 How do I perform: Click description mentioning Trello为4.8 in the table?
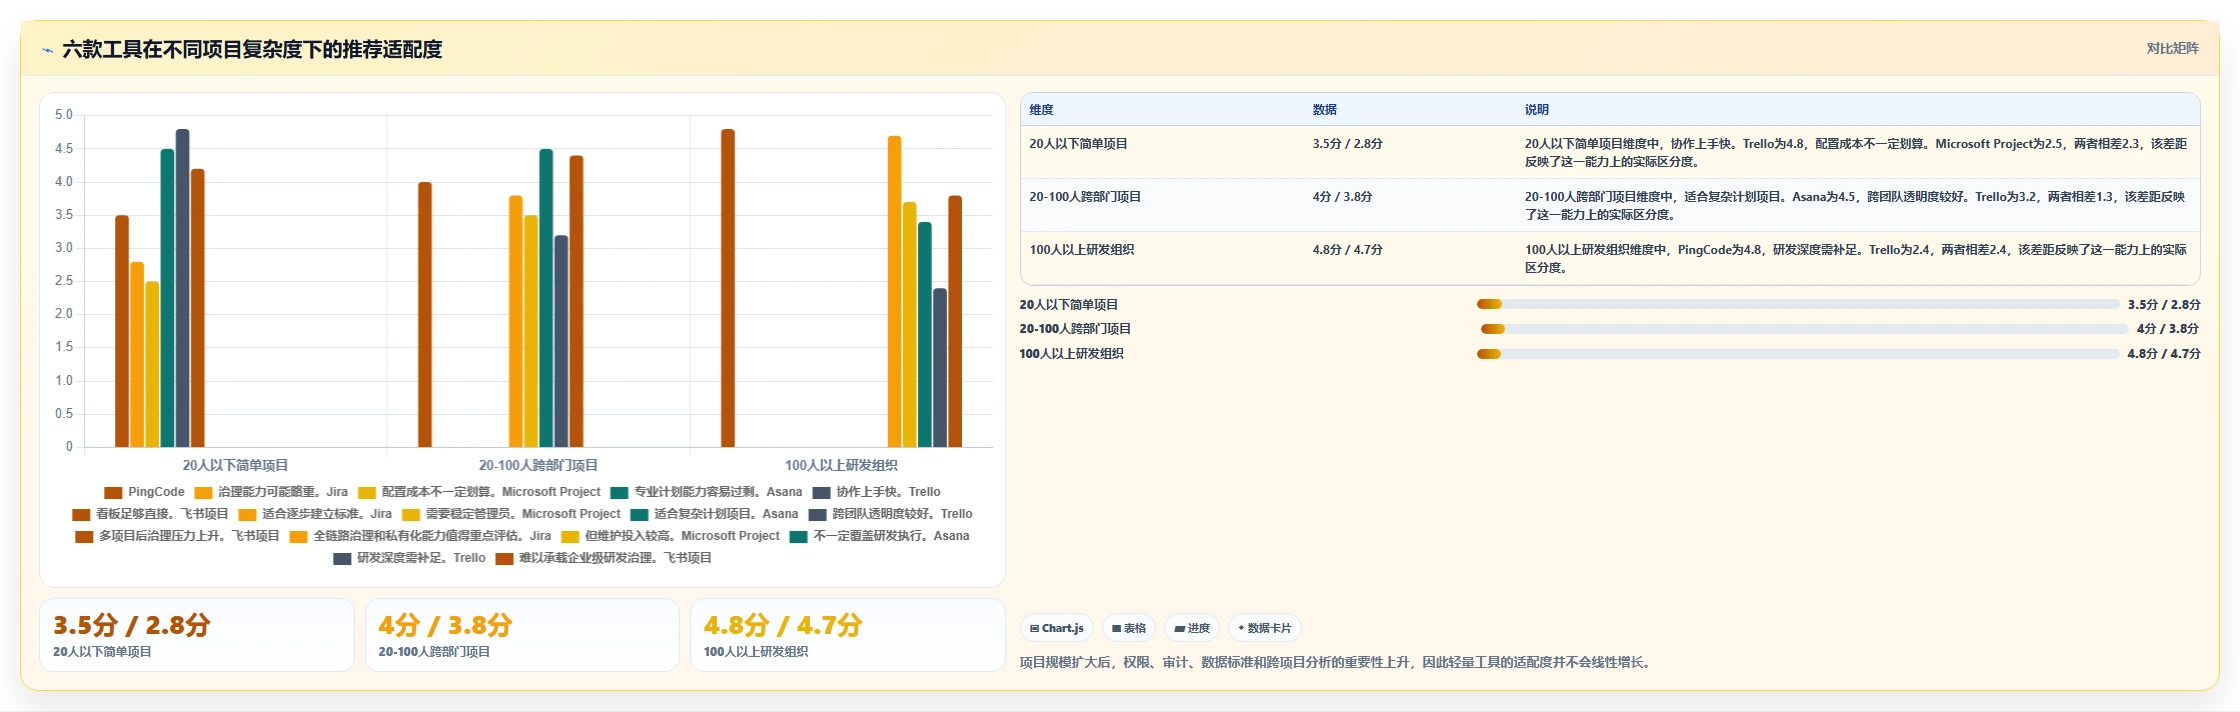pos(1856,152)
